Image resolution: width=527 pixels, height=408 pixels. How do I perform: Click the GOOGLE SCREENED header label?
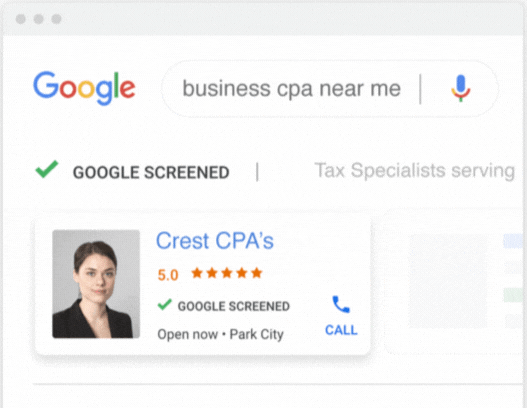151,172
